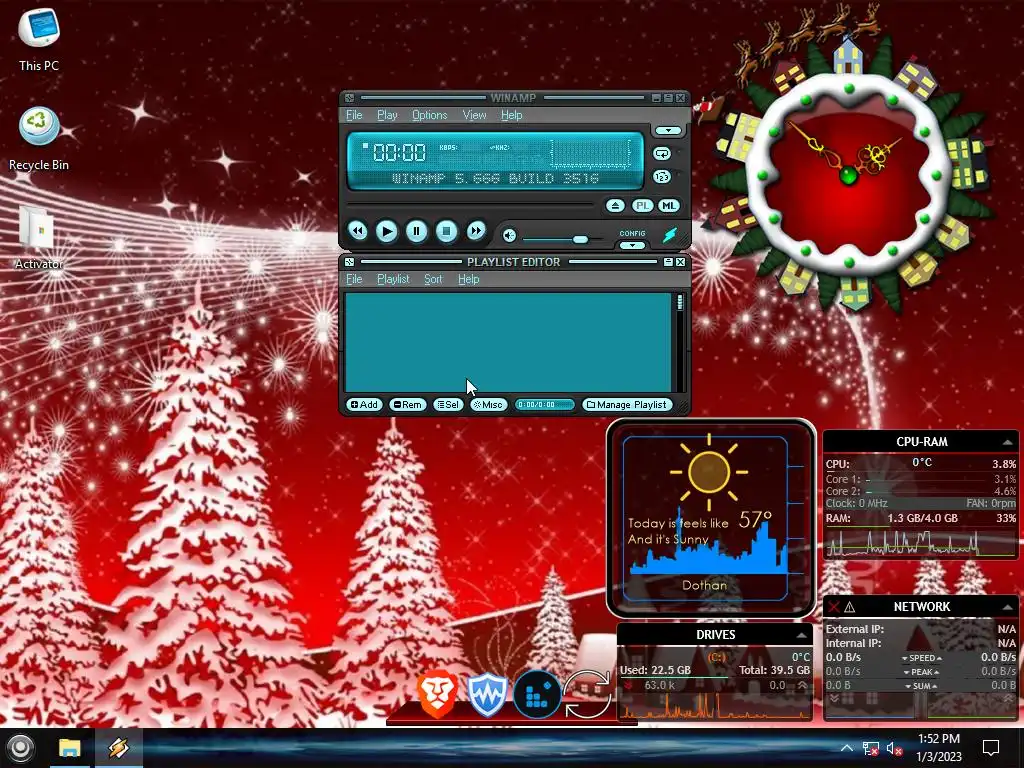Image resolution: width=1024 pixels, height=768 pixels.
Task: Click the playlist Sel button
Action: [448, 405]
